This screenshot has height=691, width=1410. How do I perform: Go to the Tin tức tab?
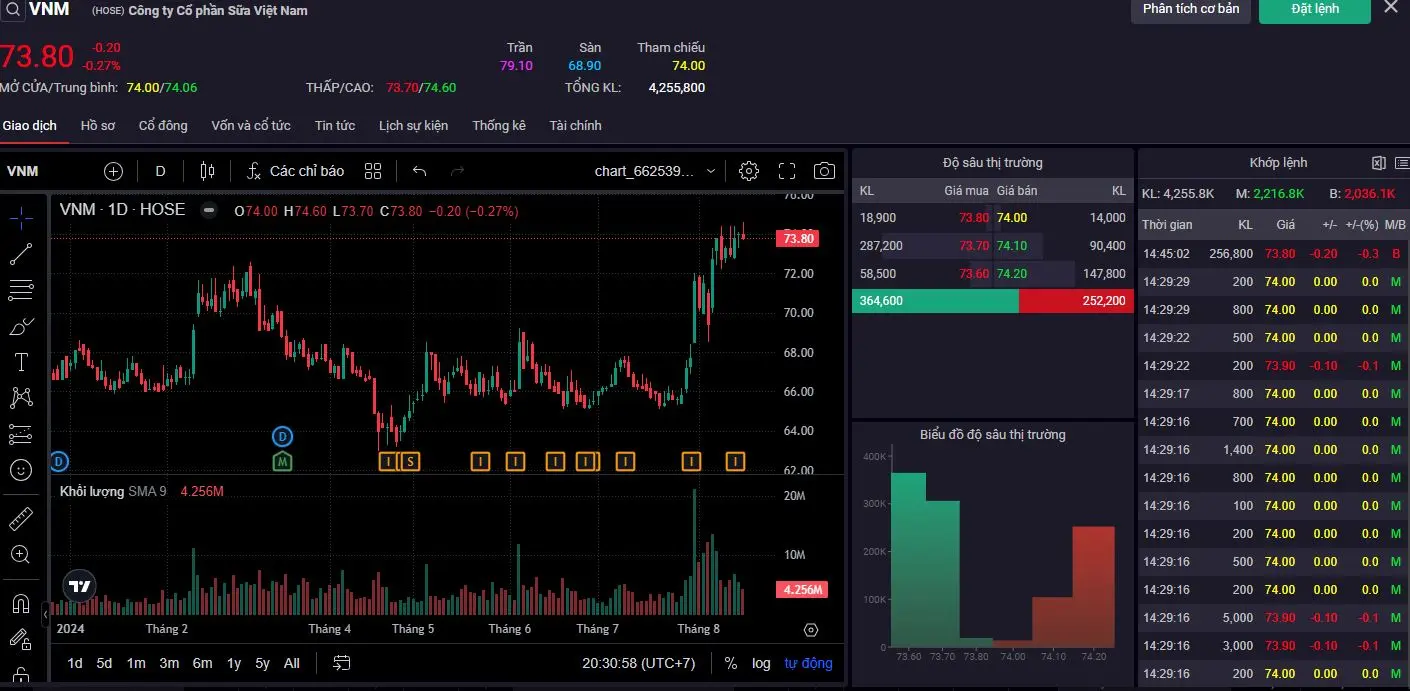[x=335, y=126]
